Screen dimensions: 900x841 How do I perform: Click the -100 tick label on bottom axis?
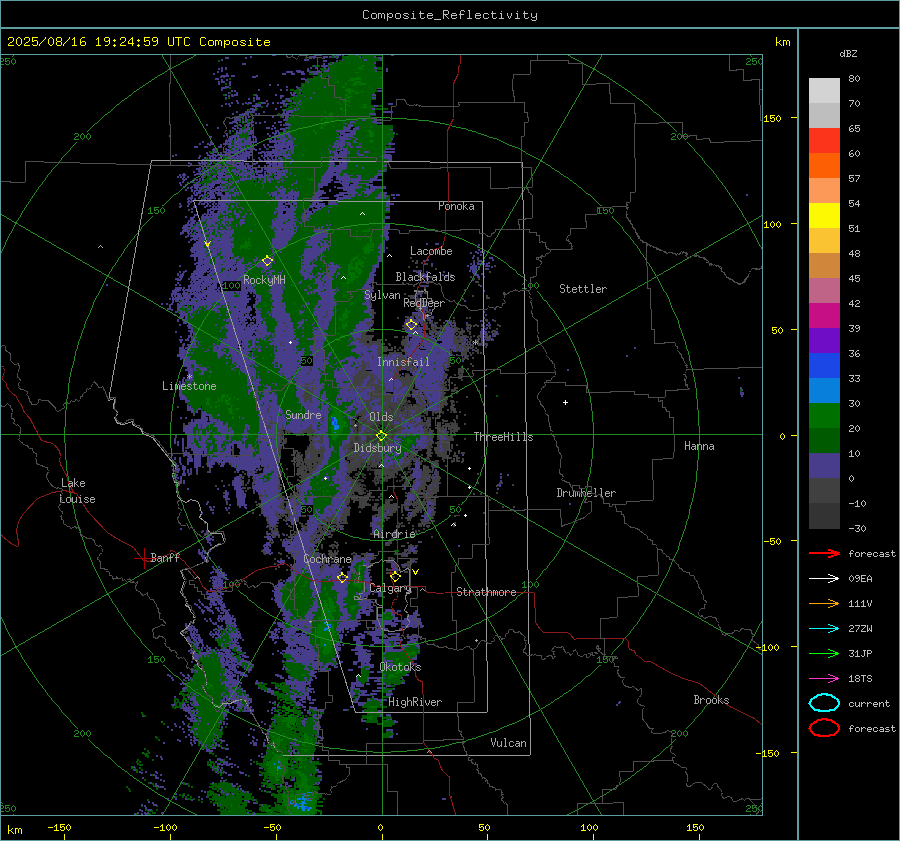pyautogui.click(x=165, y=827)
